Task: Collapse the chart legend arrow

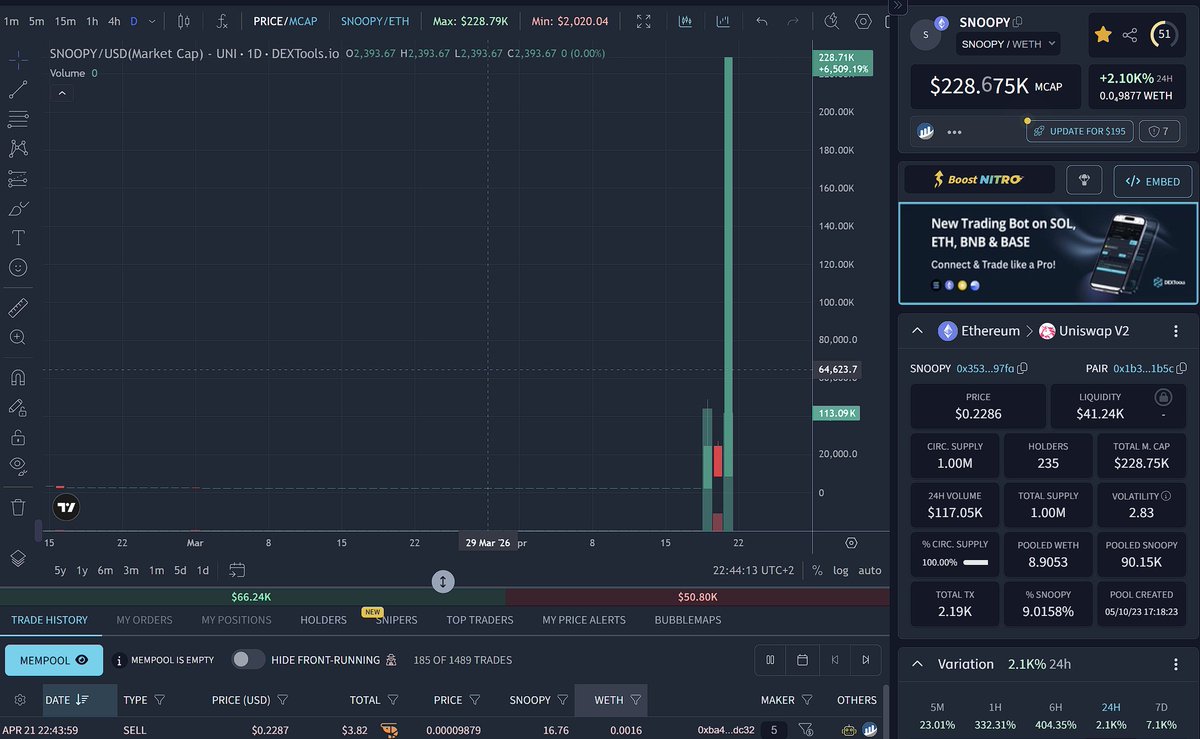Action: click(x=61, y=93)
